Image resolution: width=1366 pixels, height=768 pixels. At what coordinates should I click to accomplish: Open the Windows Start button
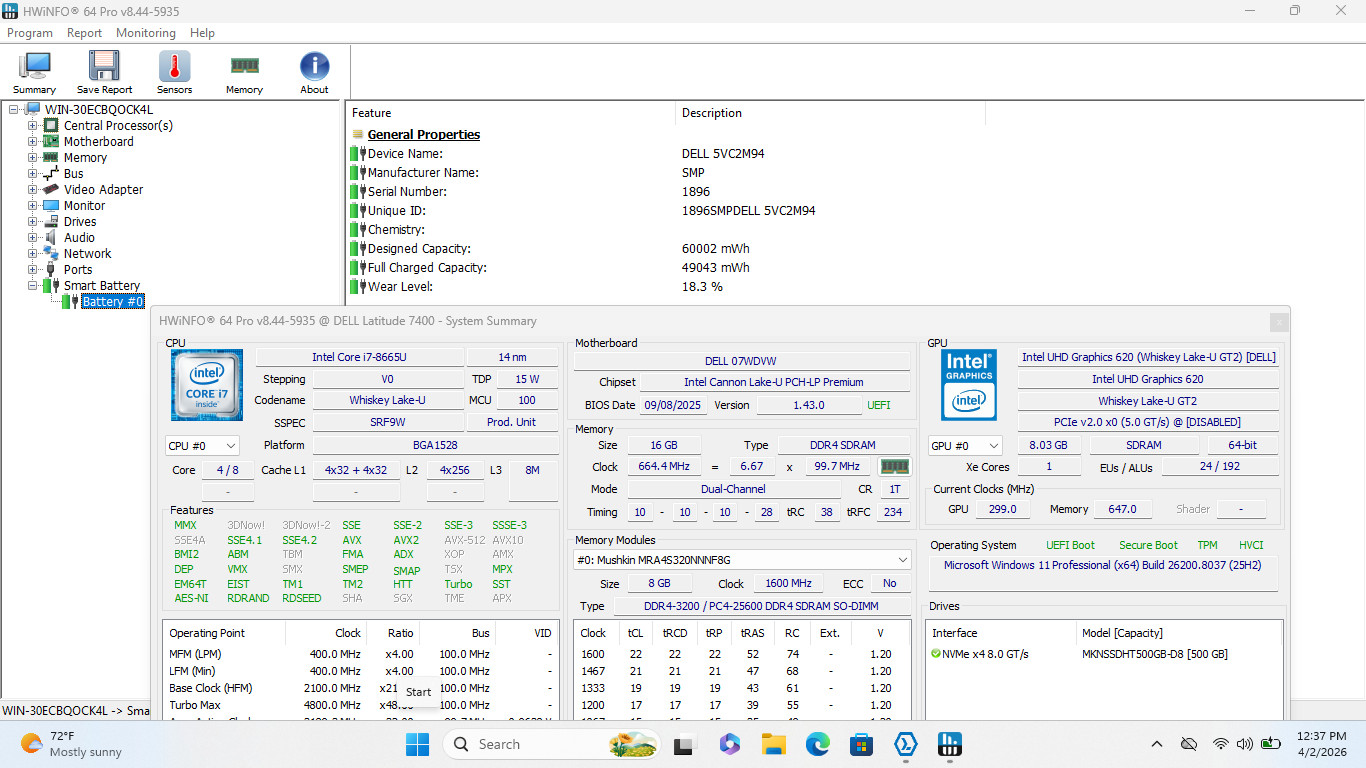tap(417, 744)
